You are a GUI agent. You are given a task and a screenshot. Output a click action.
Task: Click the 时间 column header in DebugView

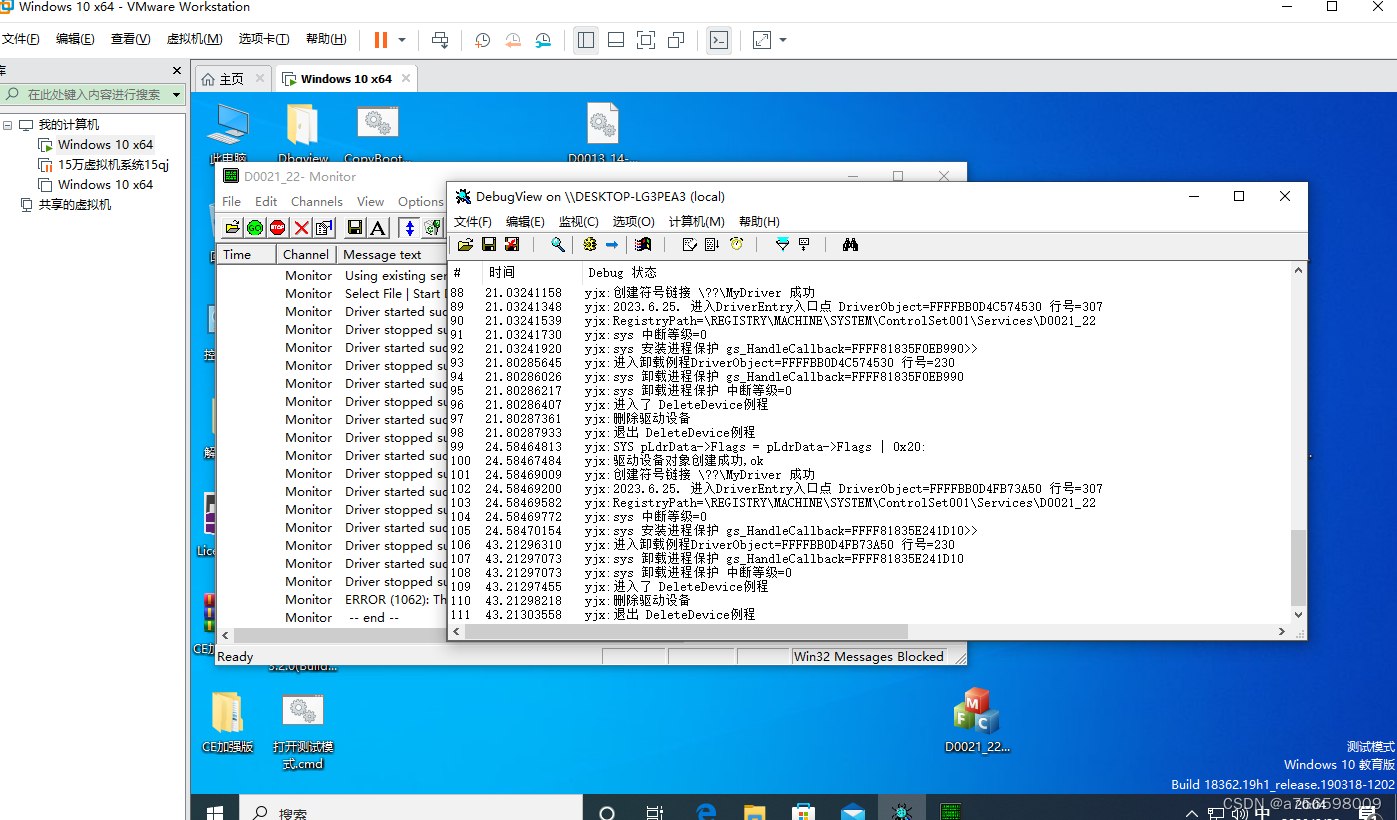coord(530,272)
